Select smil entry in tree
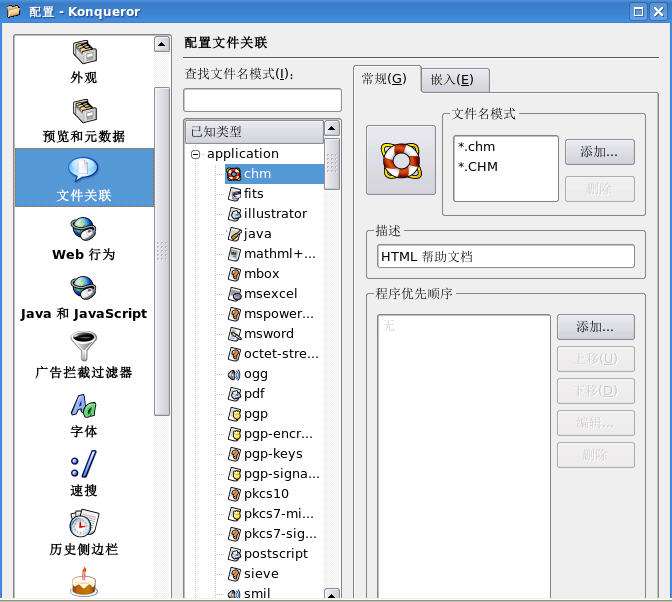 257,593
